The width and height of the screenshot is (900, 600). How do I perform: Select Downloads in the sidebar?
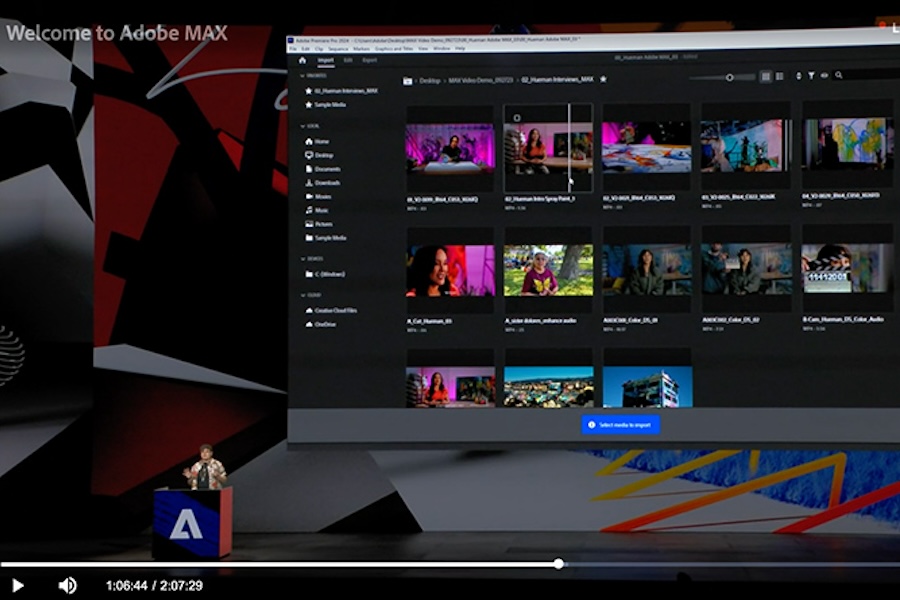pyautogui.click(x=323, y=183)
